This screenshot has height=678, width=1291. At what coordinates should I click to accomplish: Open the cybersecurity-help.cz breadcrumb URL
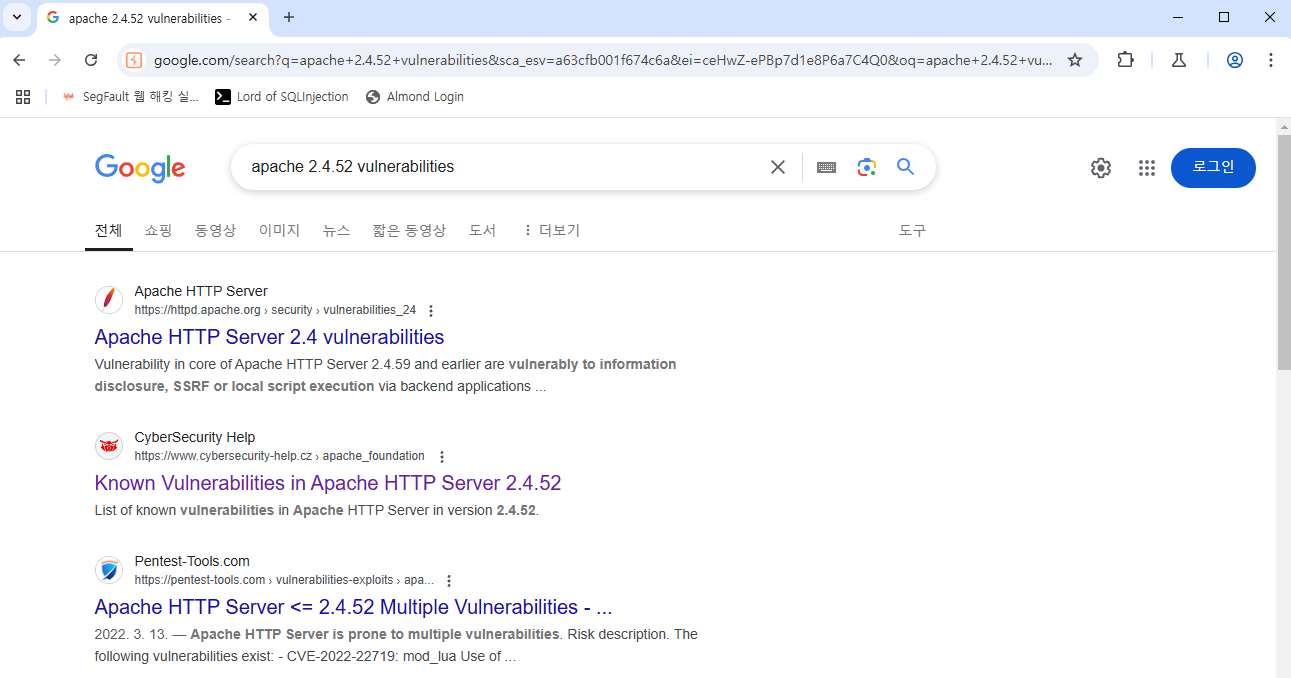[279, 456]
